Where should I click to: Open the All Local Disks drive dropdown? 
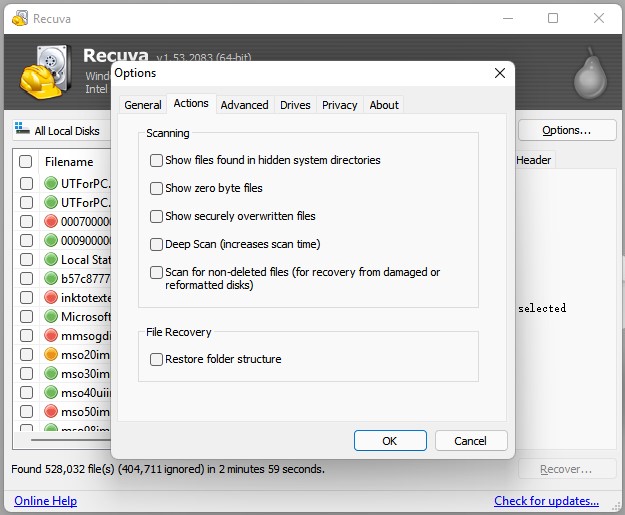(x=62, y=130)
